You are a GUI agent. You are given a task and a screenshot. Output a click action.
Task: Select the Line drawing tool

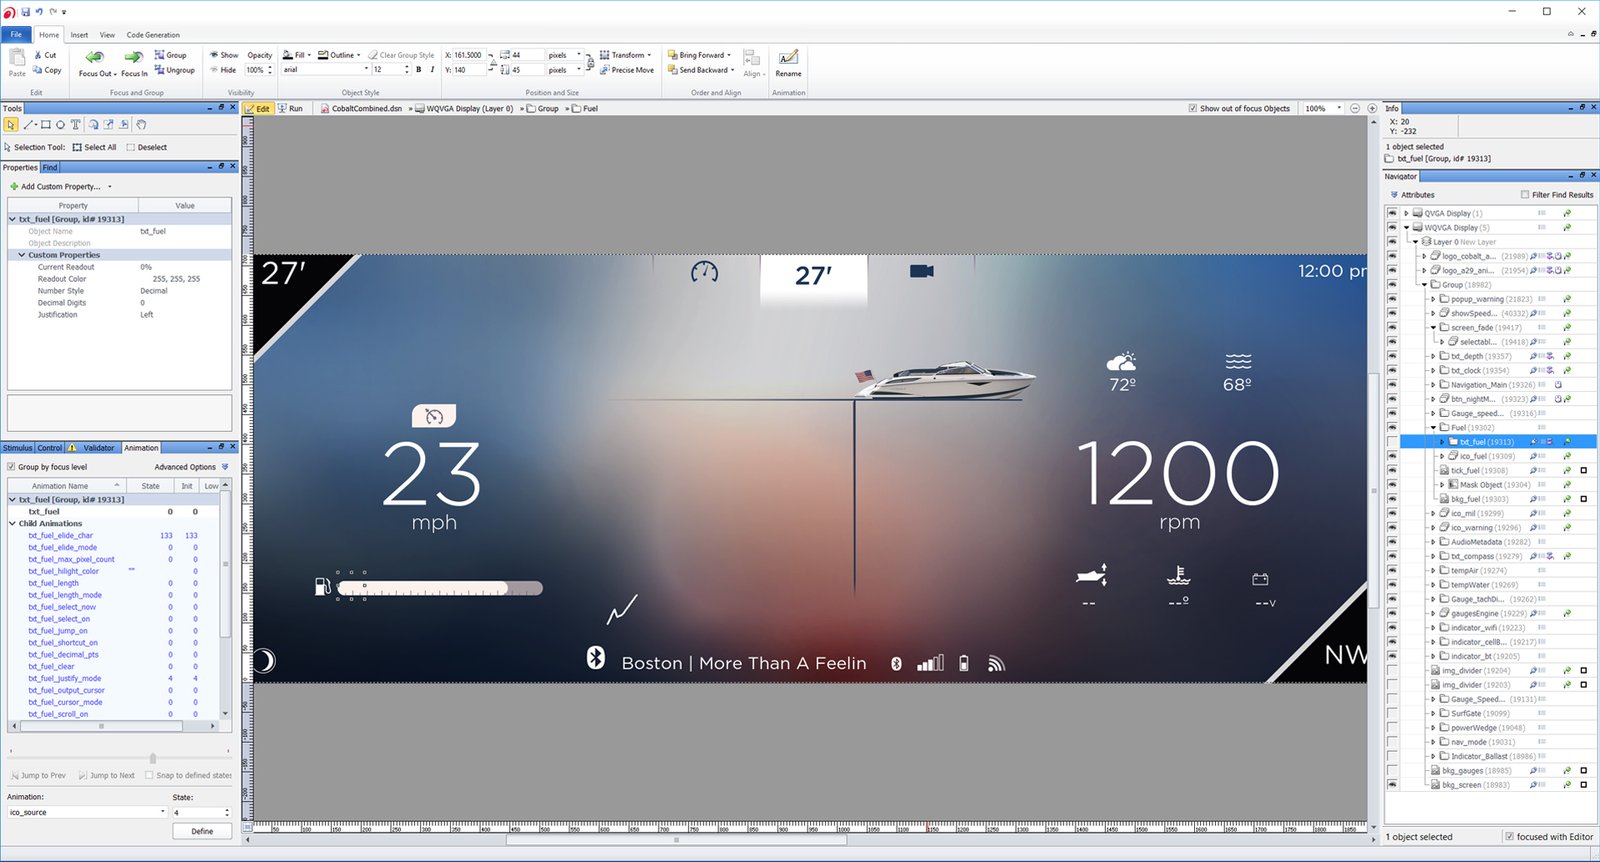[29, 125]
